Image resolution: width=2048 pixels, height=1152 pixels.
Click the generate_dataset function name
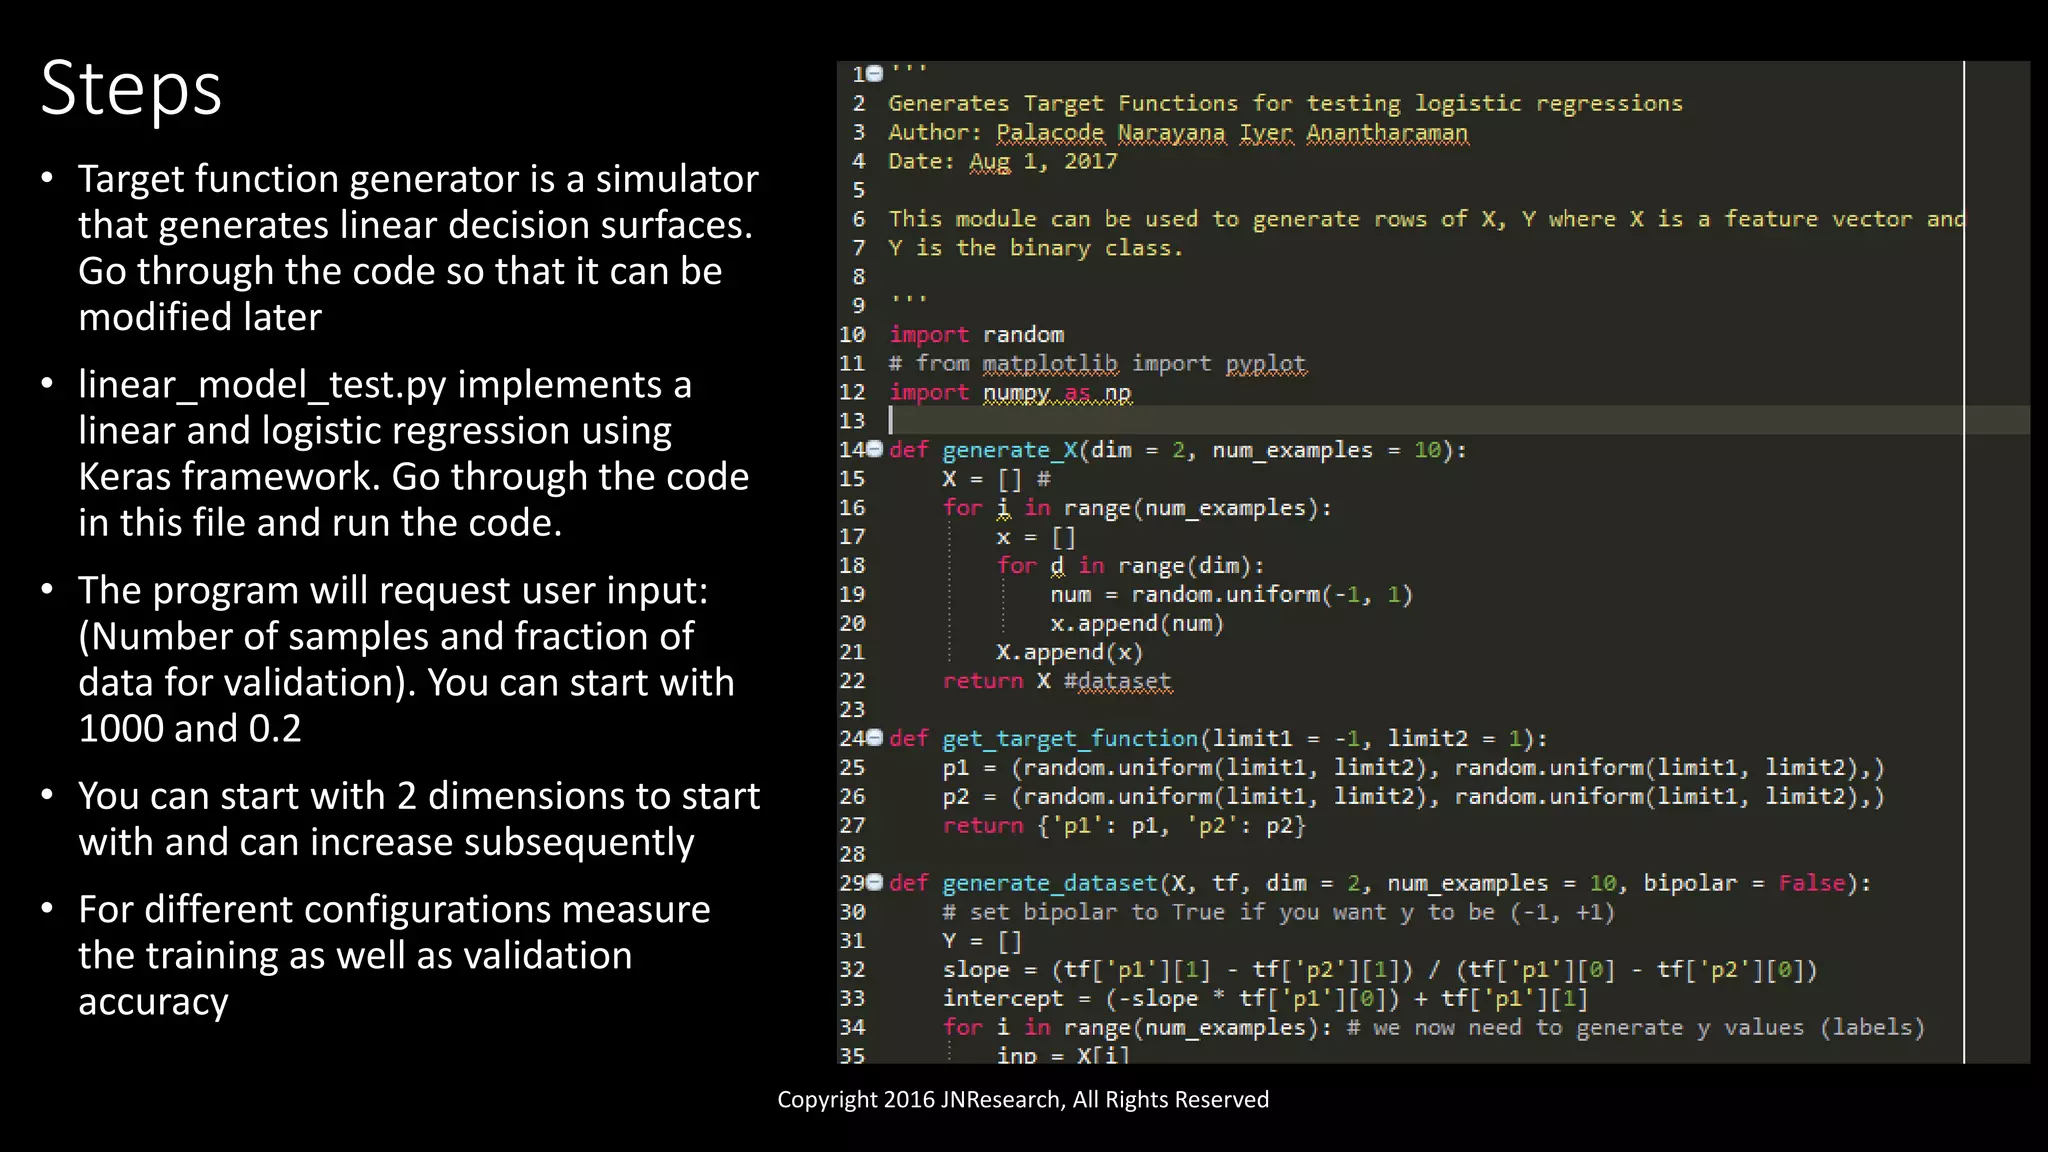click(x=1050, y=883)
